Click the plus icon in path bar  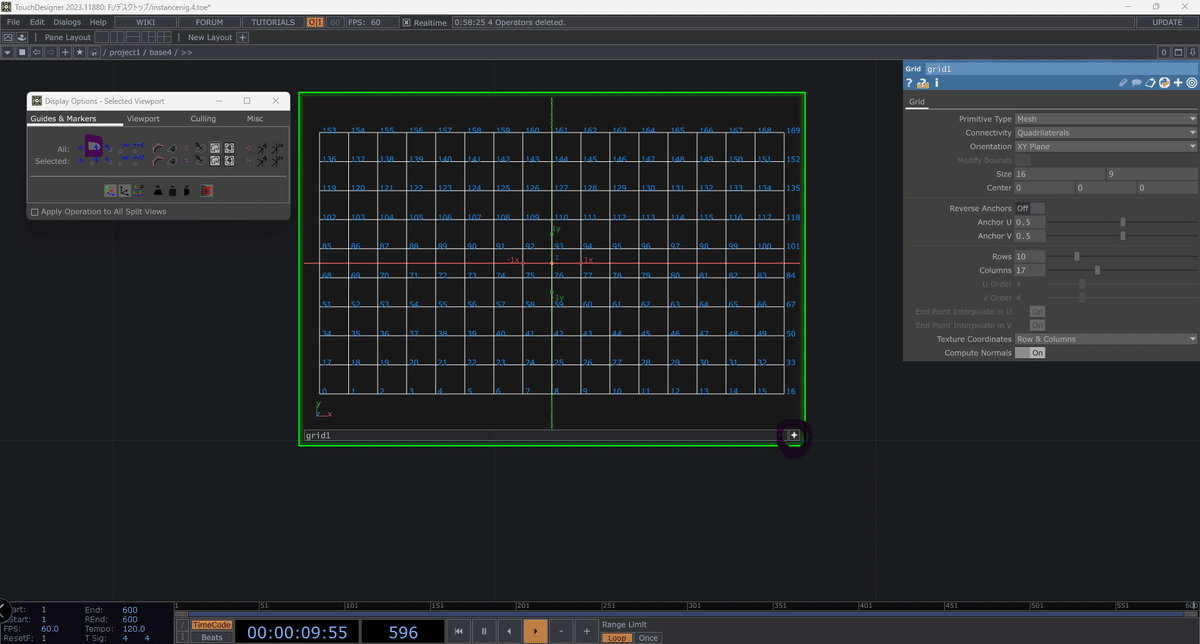point(65,52)
